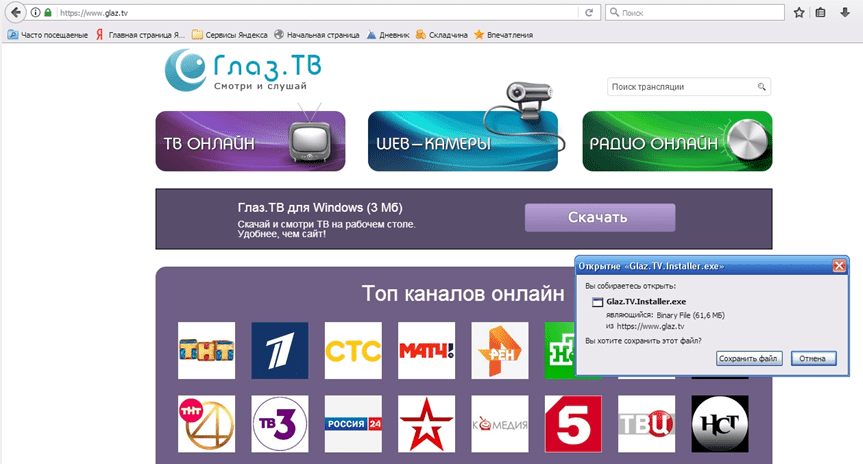Open the Глаз.ТВ logo homepage

pyautogui.click(x=243, y=70)
